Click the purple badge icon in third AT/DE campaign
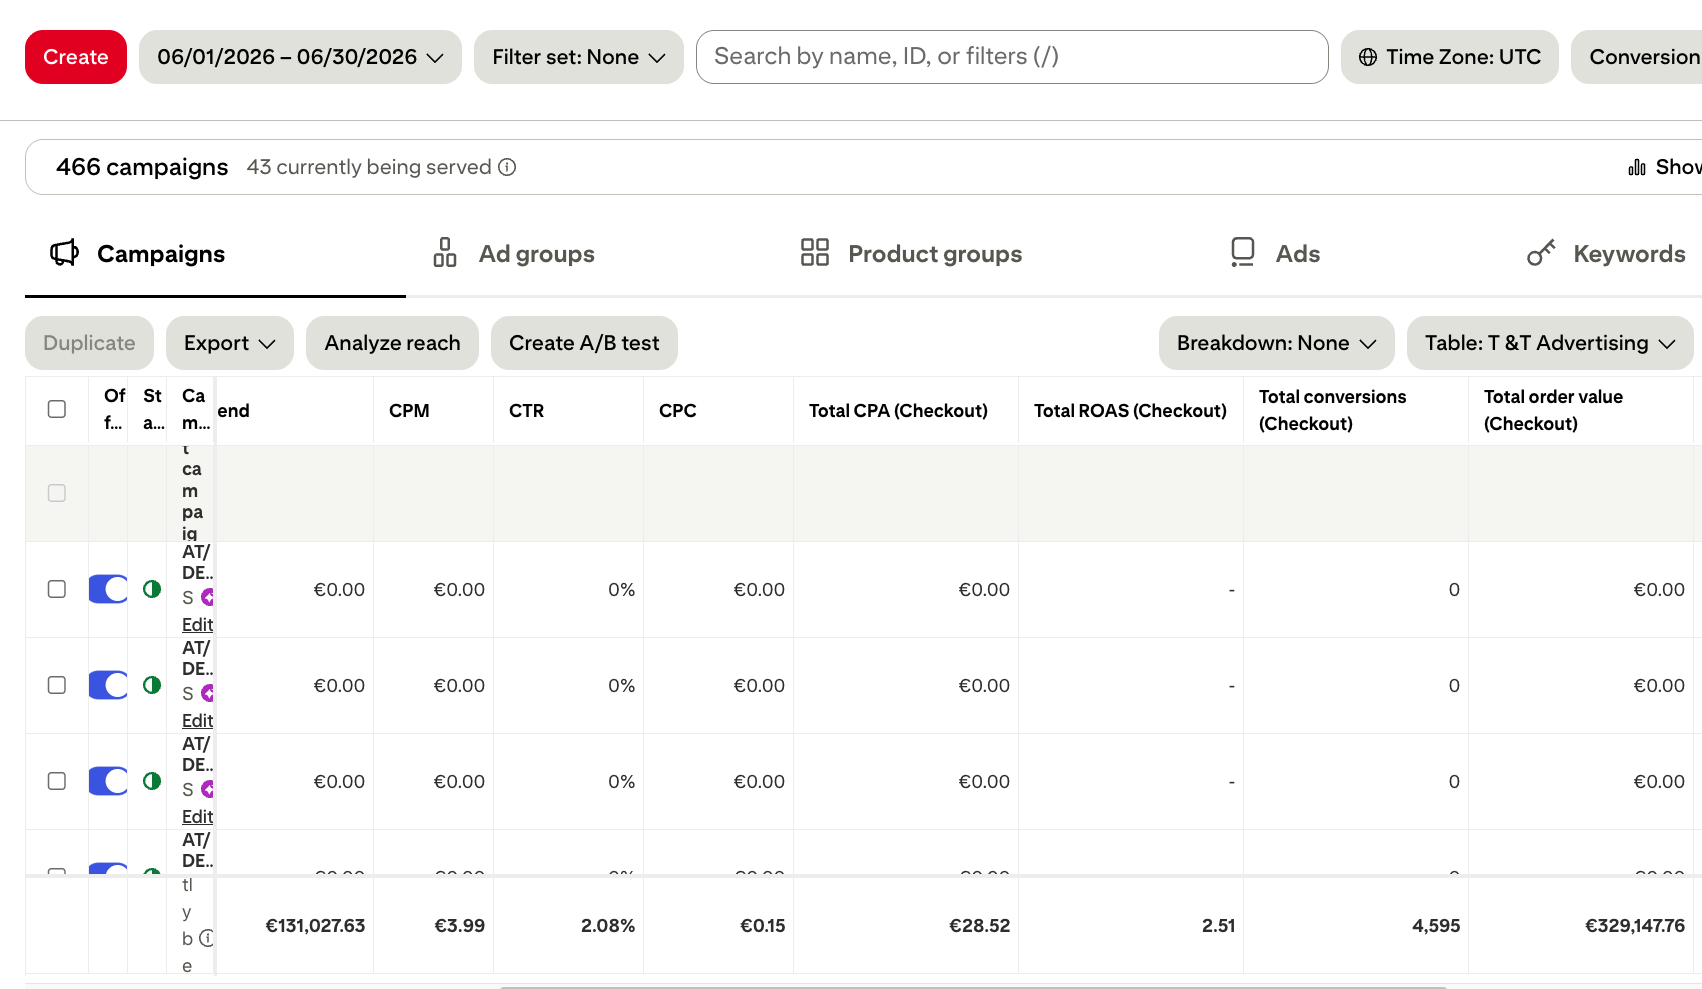 (x=207, y=789)
